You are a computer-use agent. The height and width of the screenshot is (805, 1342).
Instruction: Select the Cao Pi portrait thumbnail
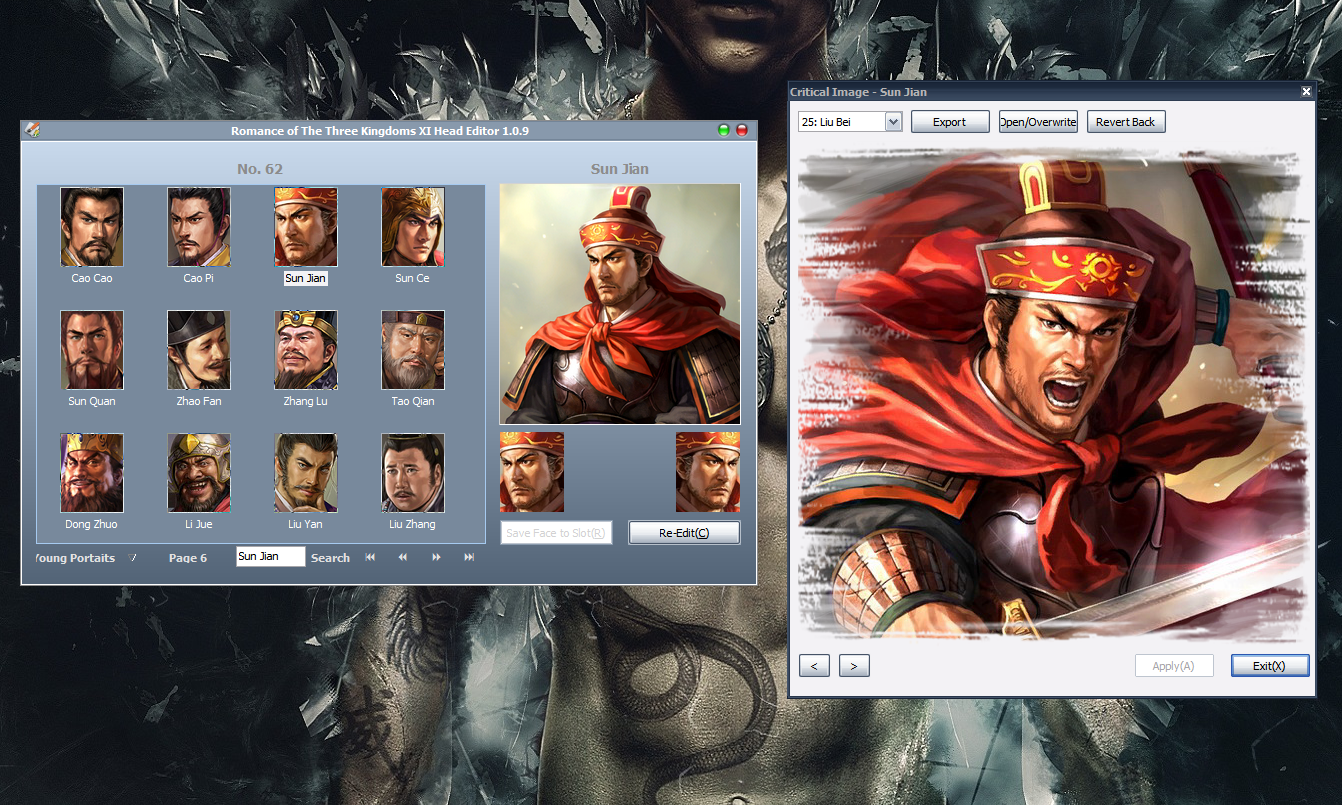click(199, 227)
